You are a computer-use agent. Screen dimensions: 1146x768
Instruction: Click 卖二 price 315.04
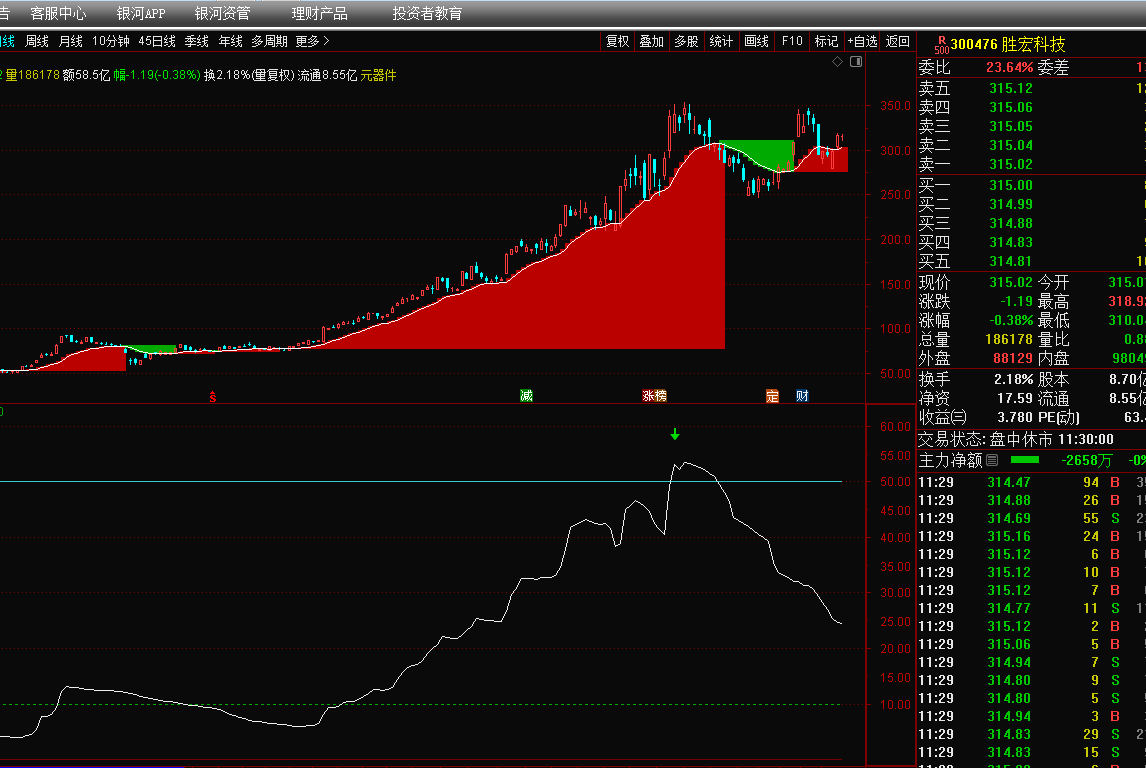coord(1011,145)
